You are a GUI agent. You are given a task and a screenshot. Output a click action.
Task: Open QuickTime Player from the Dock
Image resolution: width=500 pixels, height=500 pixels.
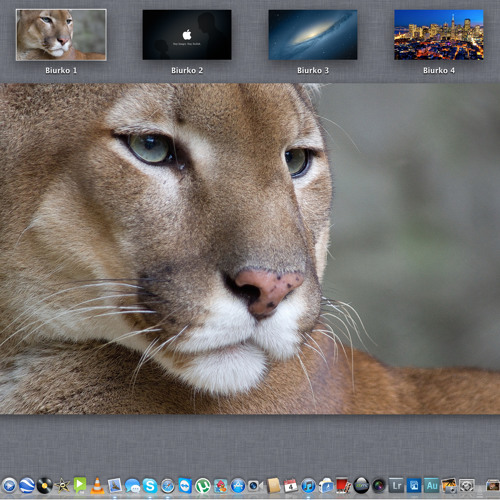pos(9,485)
